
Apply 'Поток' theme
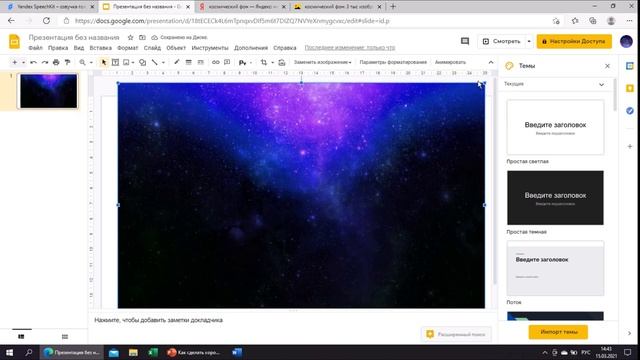[x=555, y=268]
